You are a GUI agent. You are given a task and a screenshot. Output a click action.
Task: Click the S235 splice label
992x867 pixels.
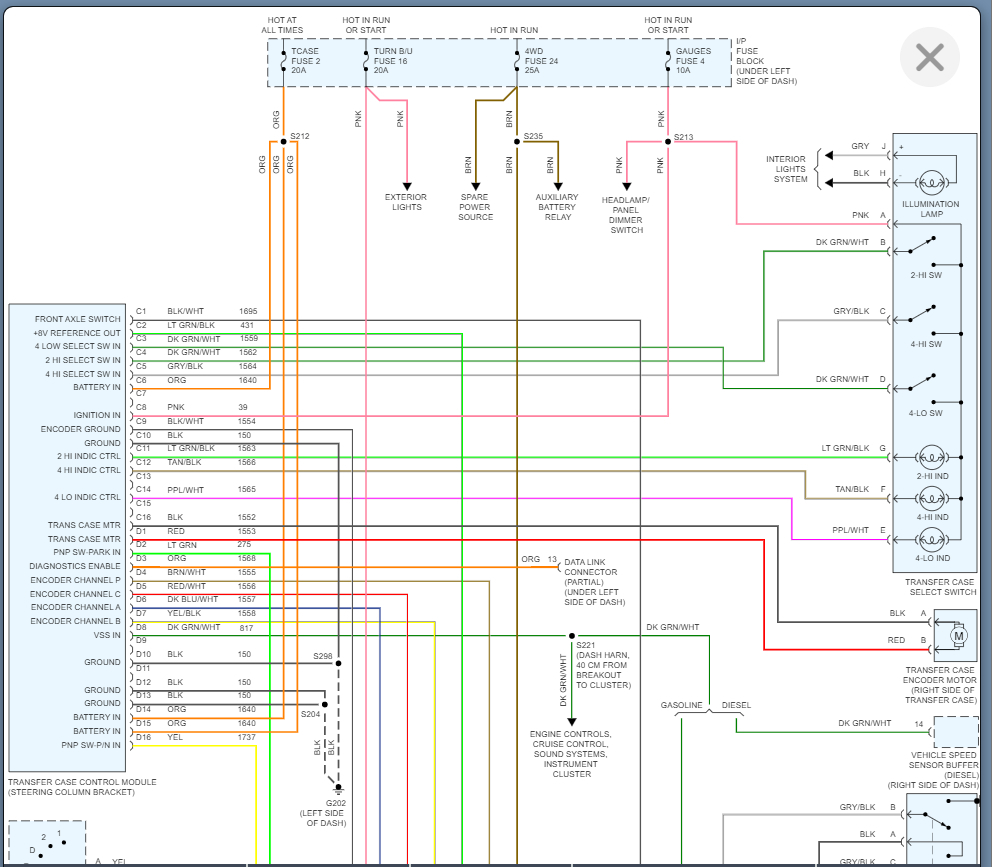[533, 136]
